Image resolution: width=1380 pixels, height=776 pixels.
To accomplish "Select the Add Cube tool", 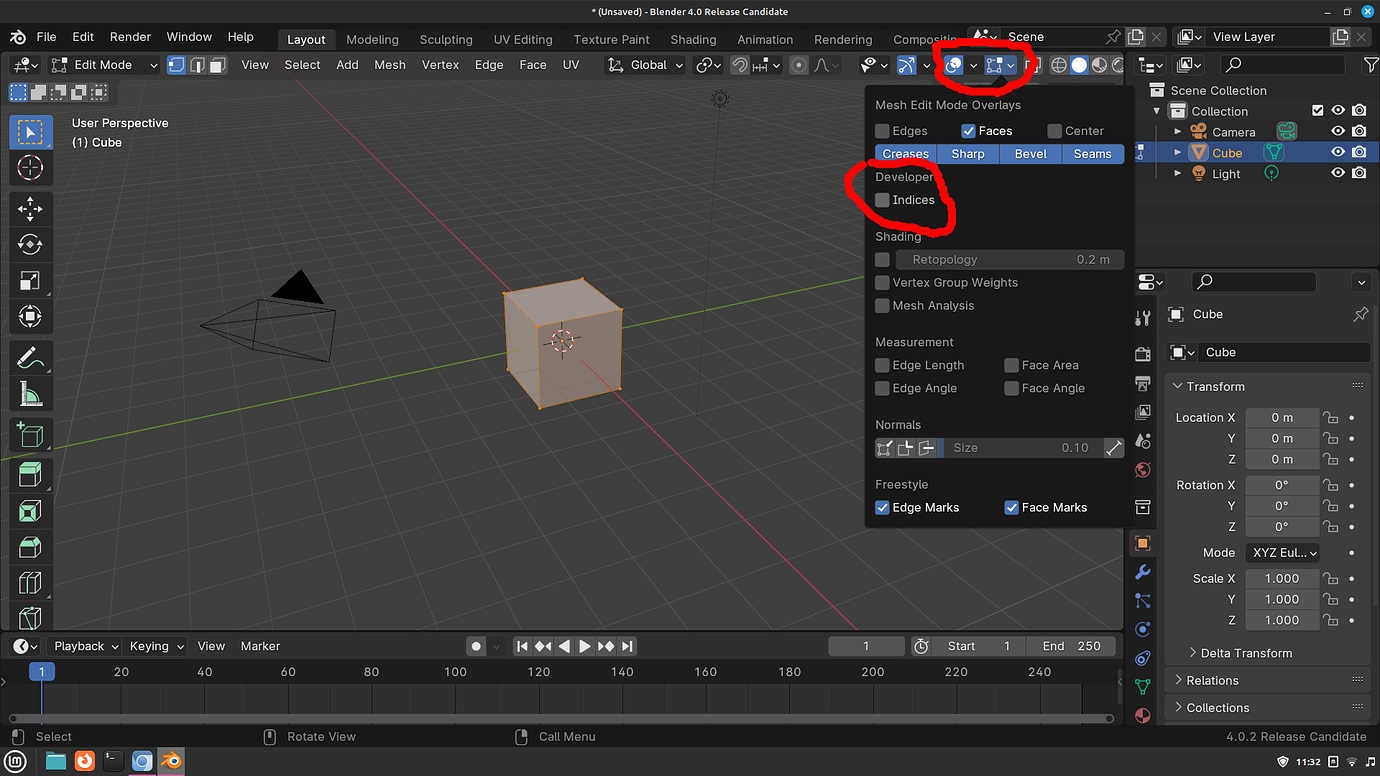I will tap(30, 435).
